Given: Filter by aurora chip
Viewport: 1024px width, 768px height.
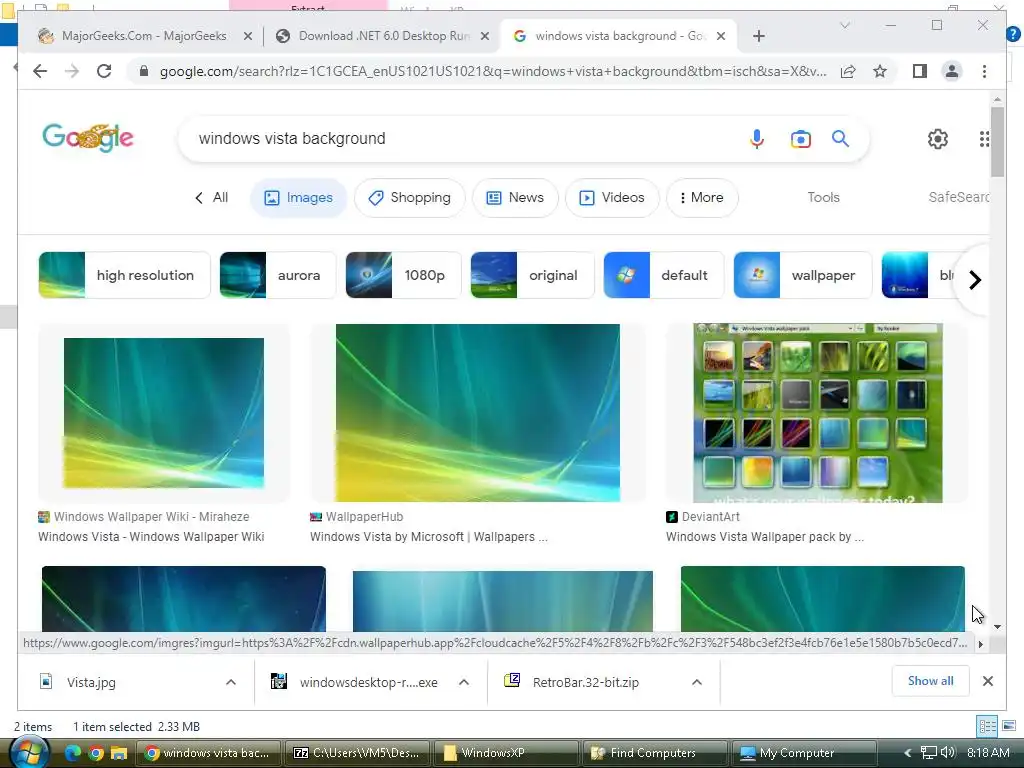Looking at the screenshot, I should pyautogui.click(x=278, y=275).
